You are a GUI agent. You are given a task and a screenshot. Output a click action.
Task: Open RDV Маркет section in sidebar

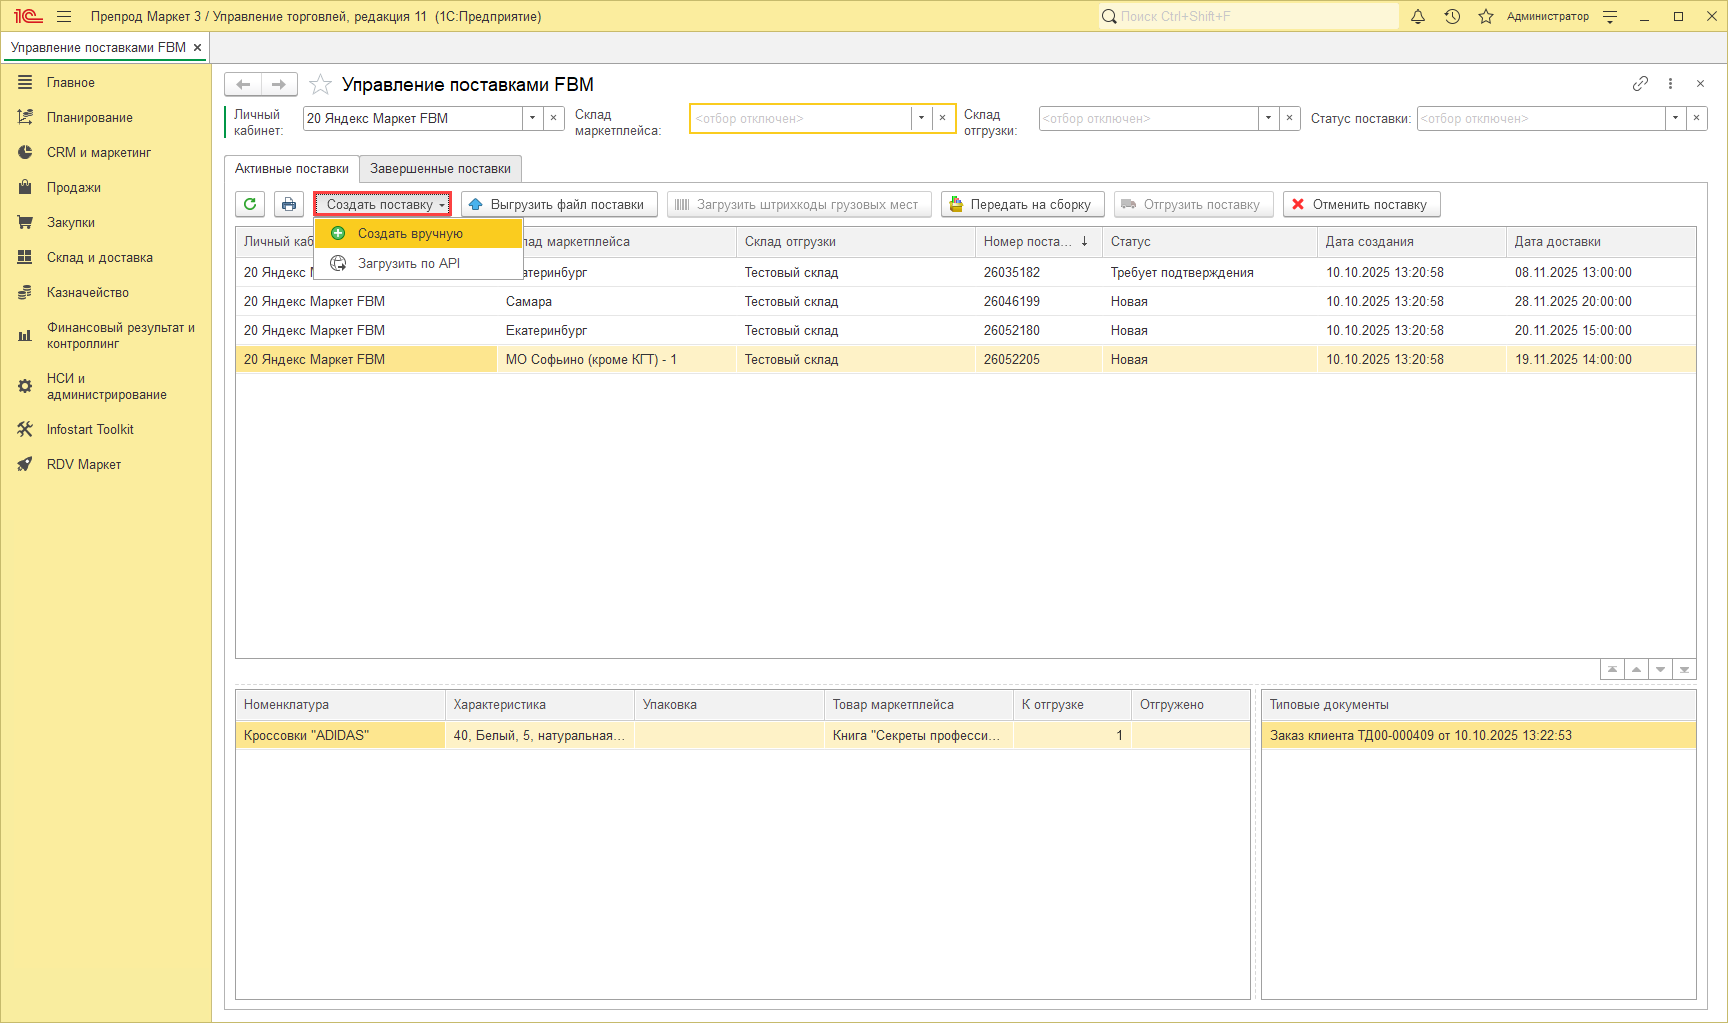tap(83, 464)
